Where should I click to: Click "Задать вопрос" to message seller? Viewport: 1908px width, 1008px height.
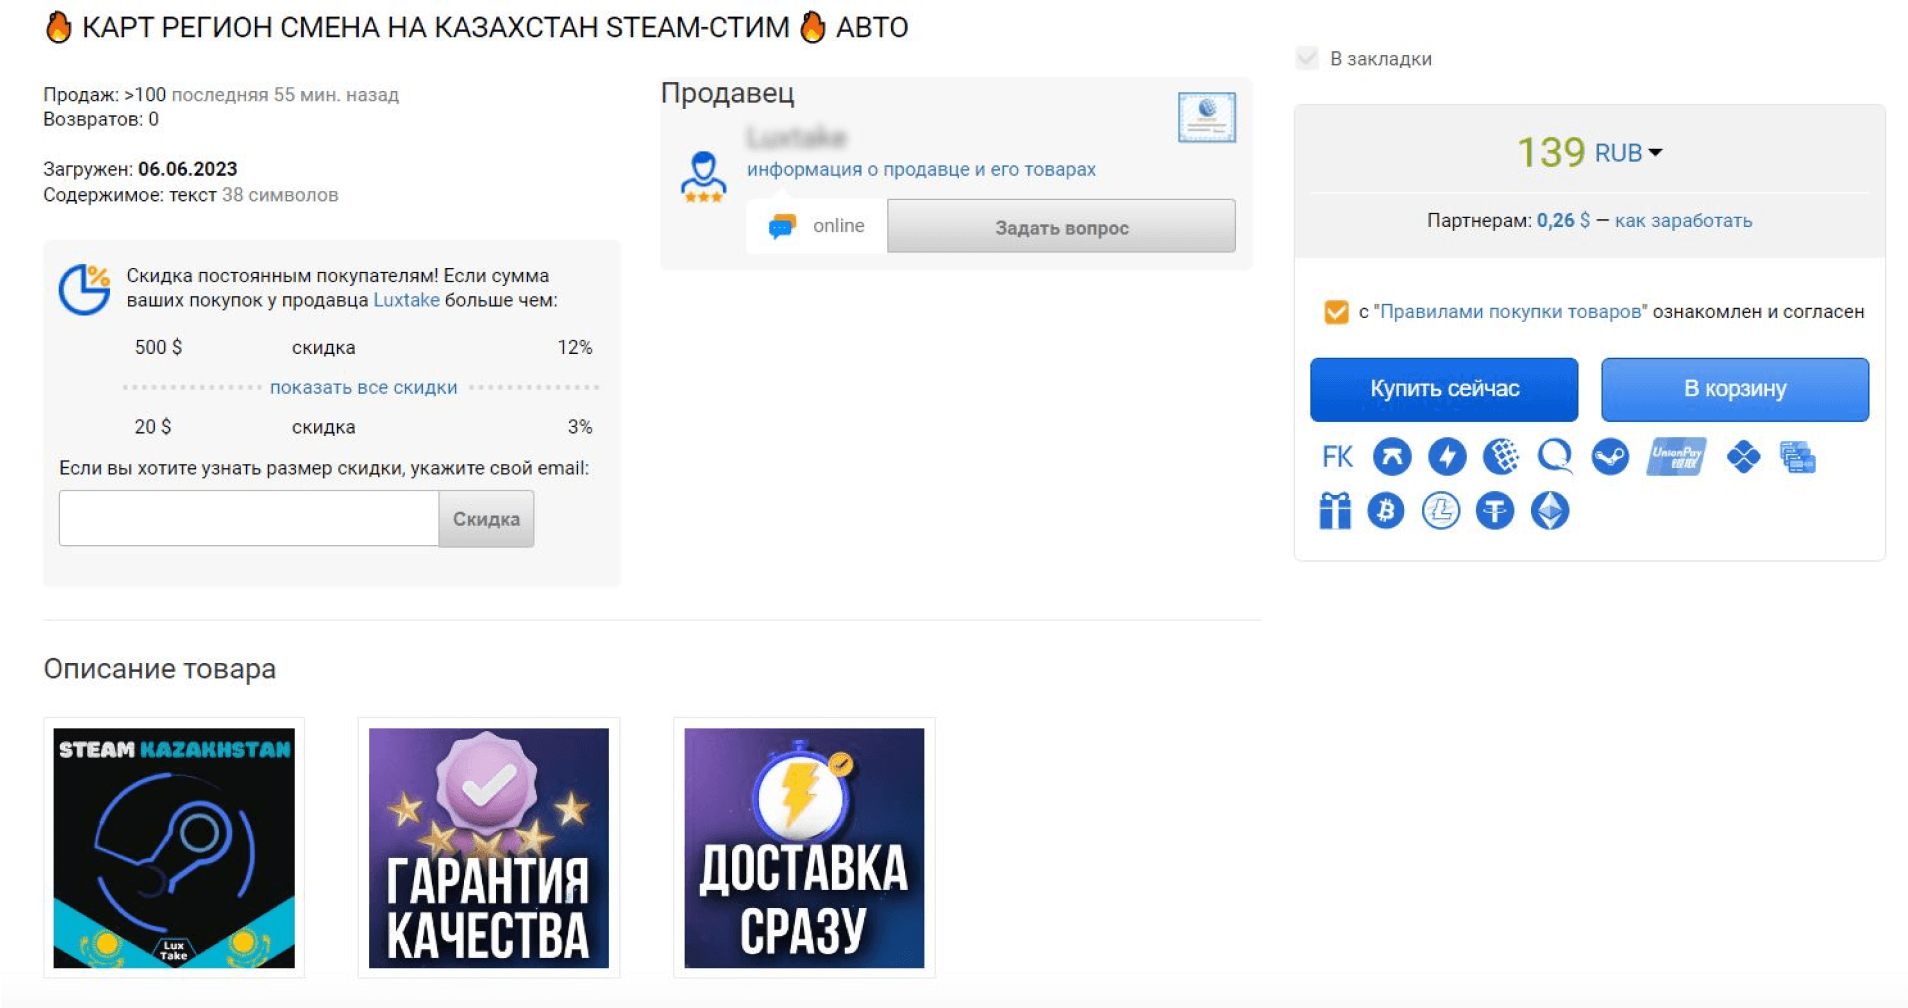pyautogui.click(x=1060, y=227)
